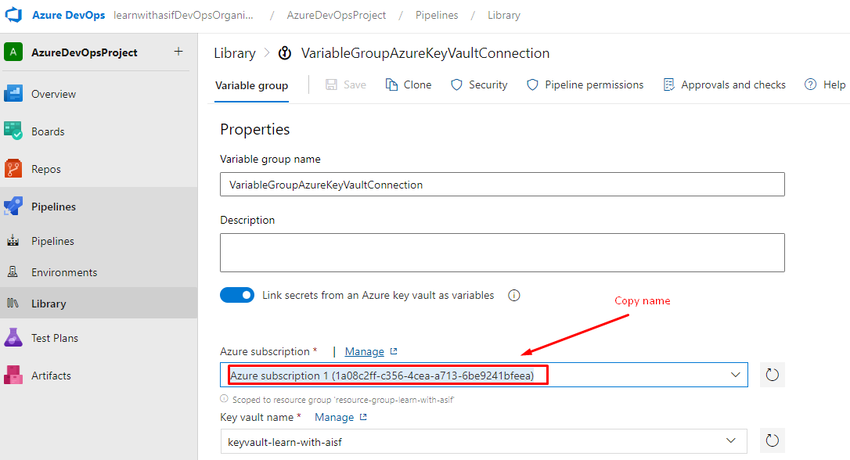850x460 pixels.
Task: Click the info icon beside Link secrets
Action: [x=514, y=296]
